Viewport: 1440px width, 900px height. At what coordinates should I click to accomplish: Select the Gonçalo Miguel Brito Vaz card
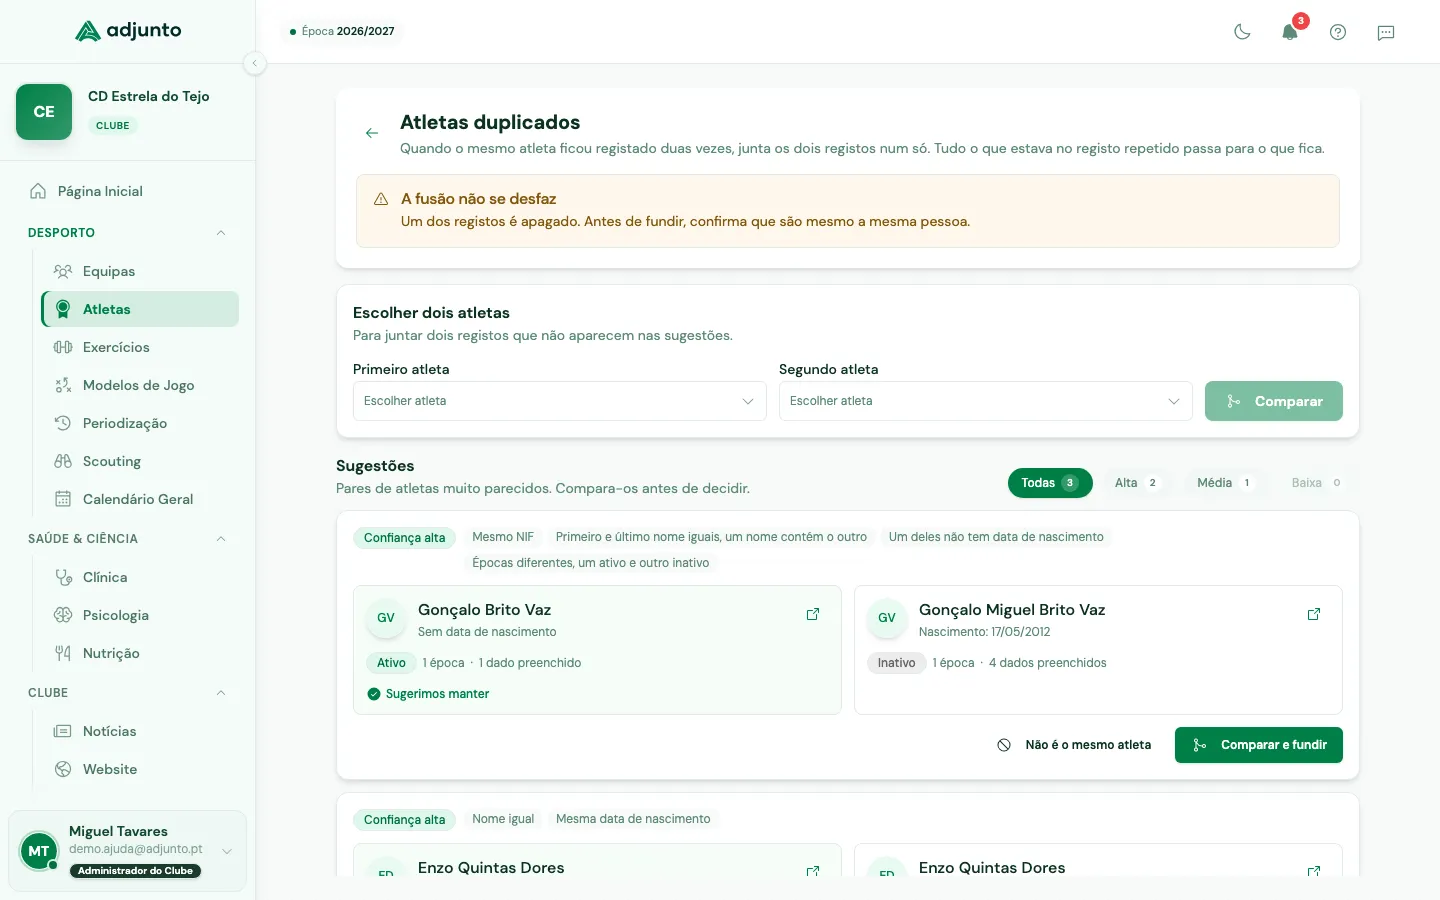(1098, 650)
